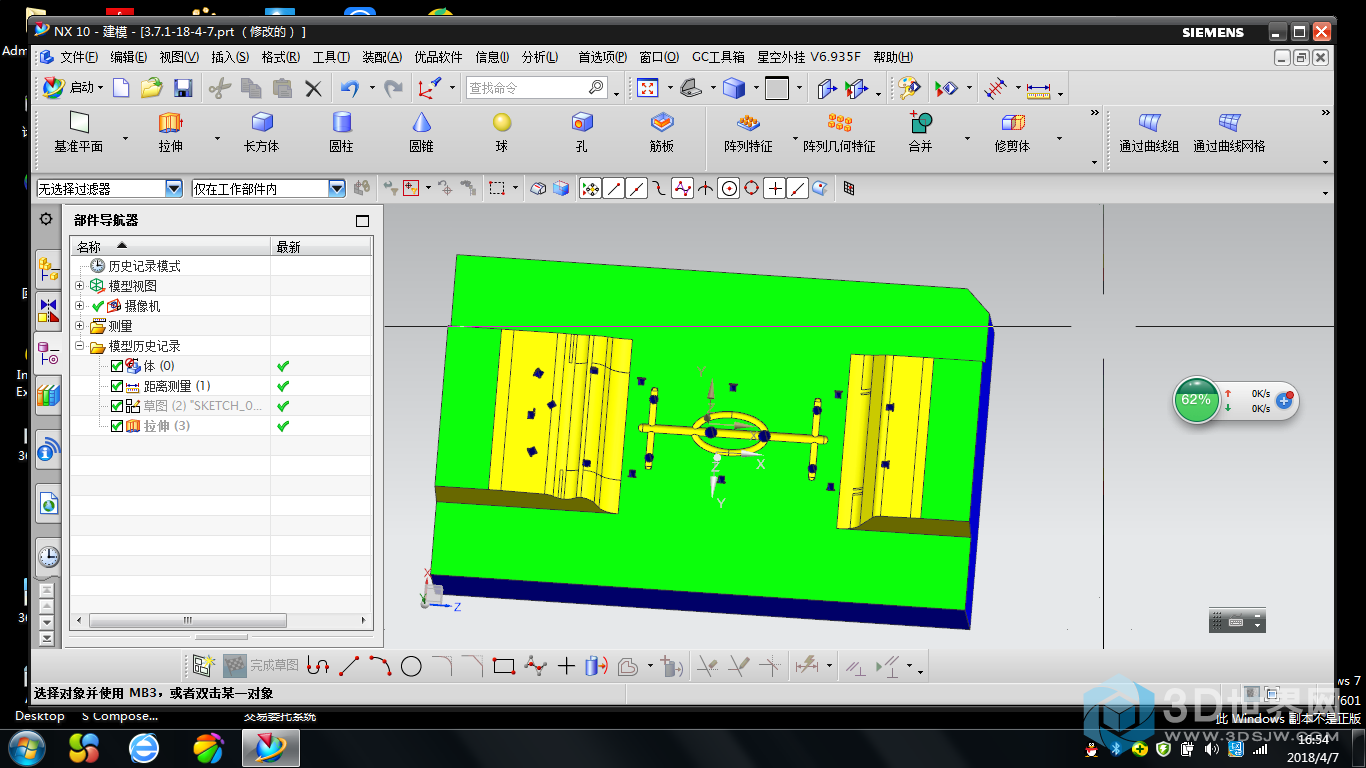
Task: Open a file with the folder icon
Action: coord(152,88)
